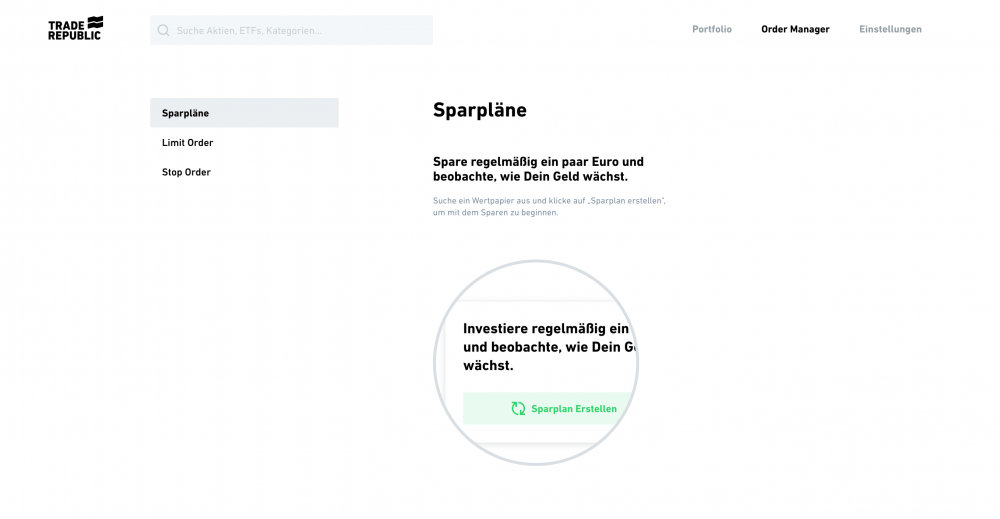Click "und beobachte, wie Dein G" in the illustration
Image resolution: width=1000 pixels, height=519 pixels.
pos(549,347)
